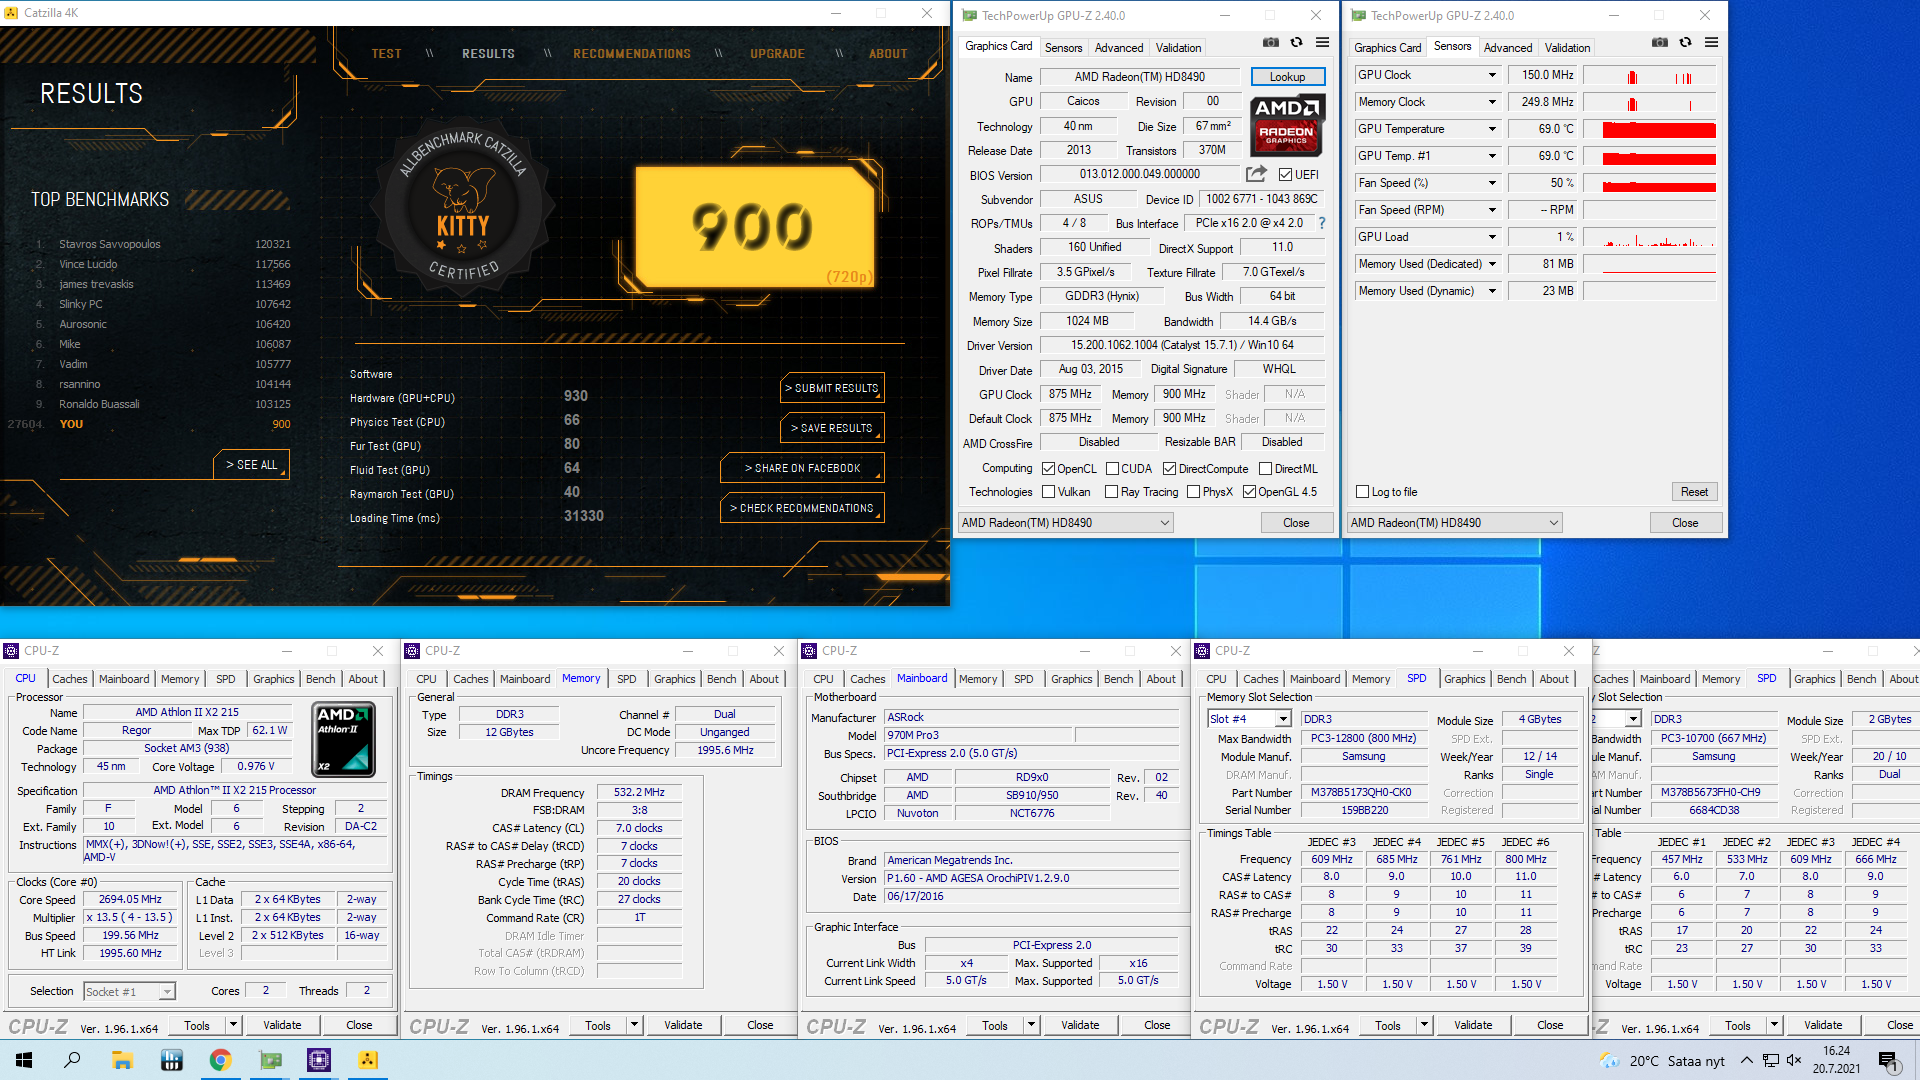Open the hamburger menu in left GPU-Z window
1920x1080 pixels.
(1322, 43)
